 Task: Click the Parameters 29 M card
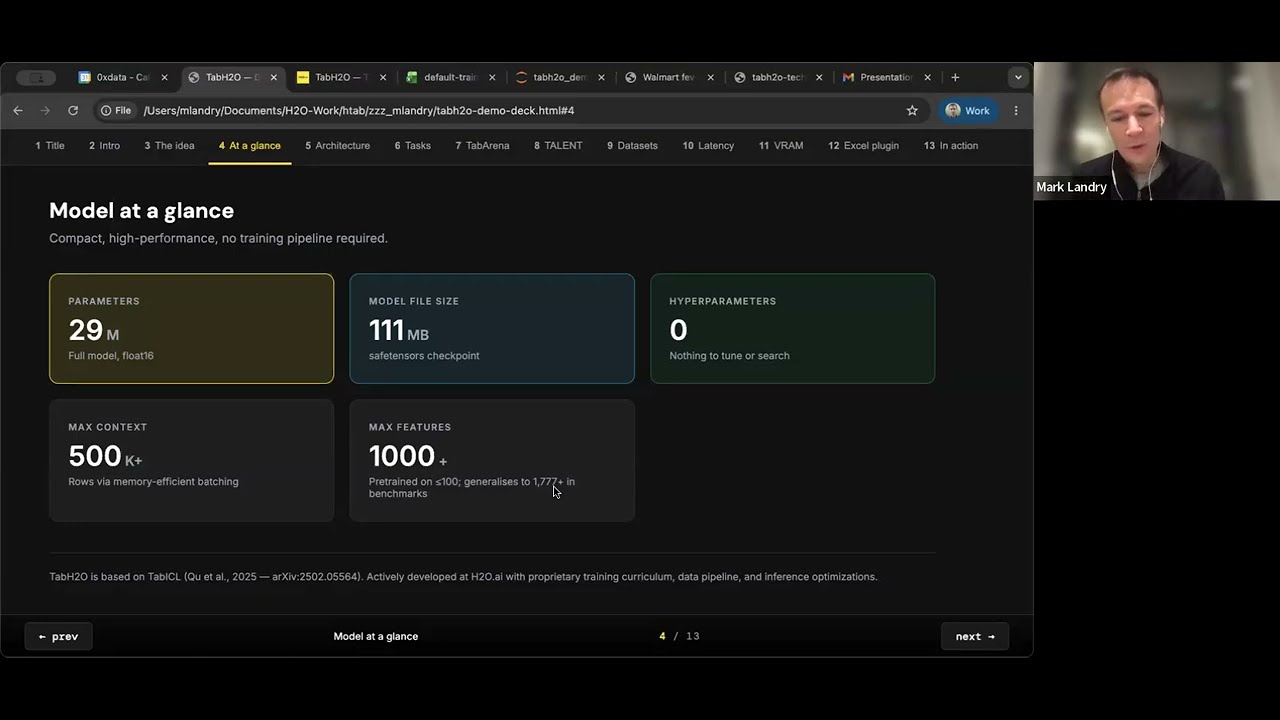pos(191,328)
